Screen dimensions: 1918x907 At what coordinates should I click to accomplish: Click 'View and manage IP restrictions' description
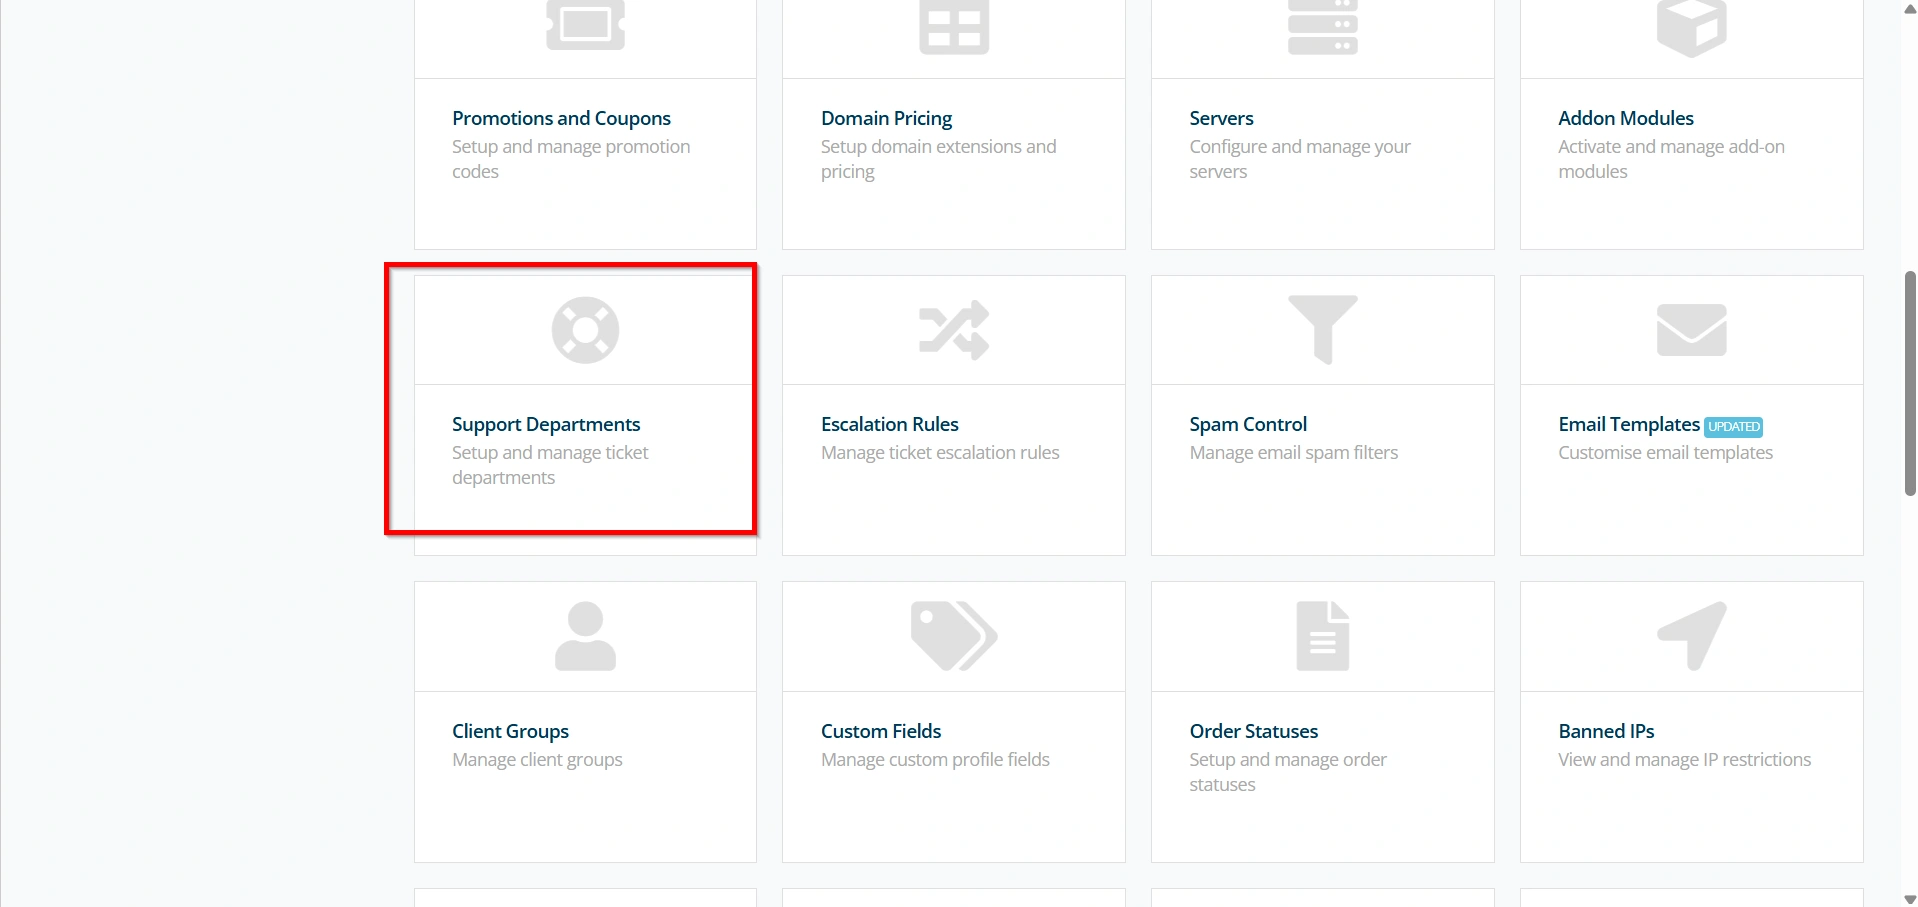(1684, 760)
